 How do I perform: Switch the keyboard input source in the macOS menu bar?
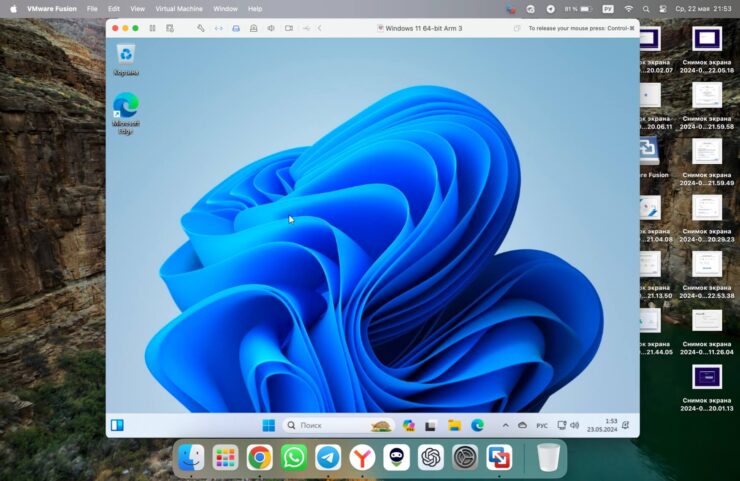(608, 9)
